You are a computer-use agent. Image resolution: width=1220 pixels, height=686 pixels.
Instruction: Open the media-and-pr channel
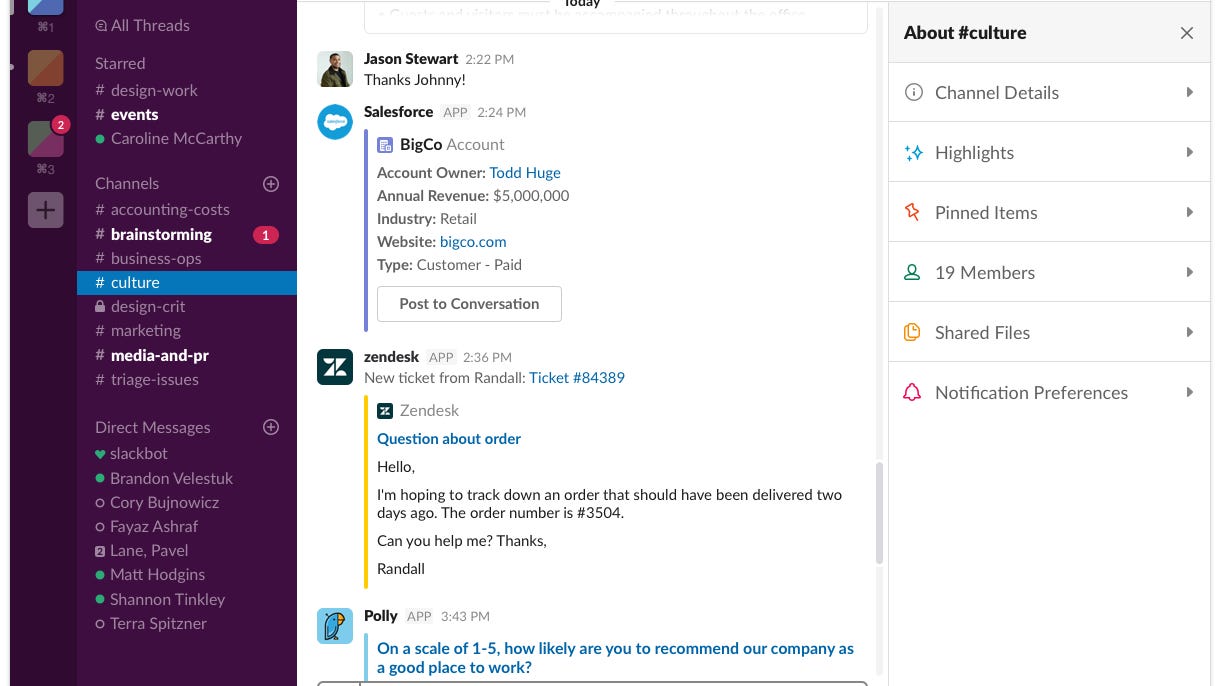[x=159, y=355]
